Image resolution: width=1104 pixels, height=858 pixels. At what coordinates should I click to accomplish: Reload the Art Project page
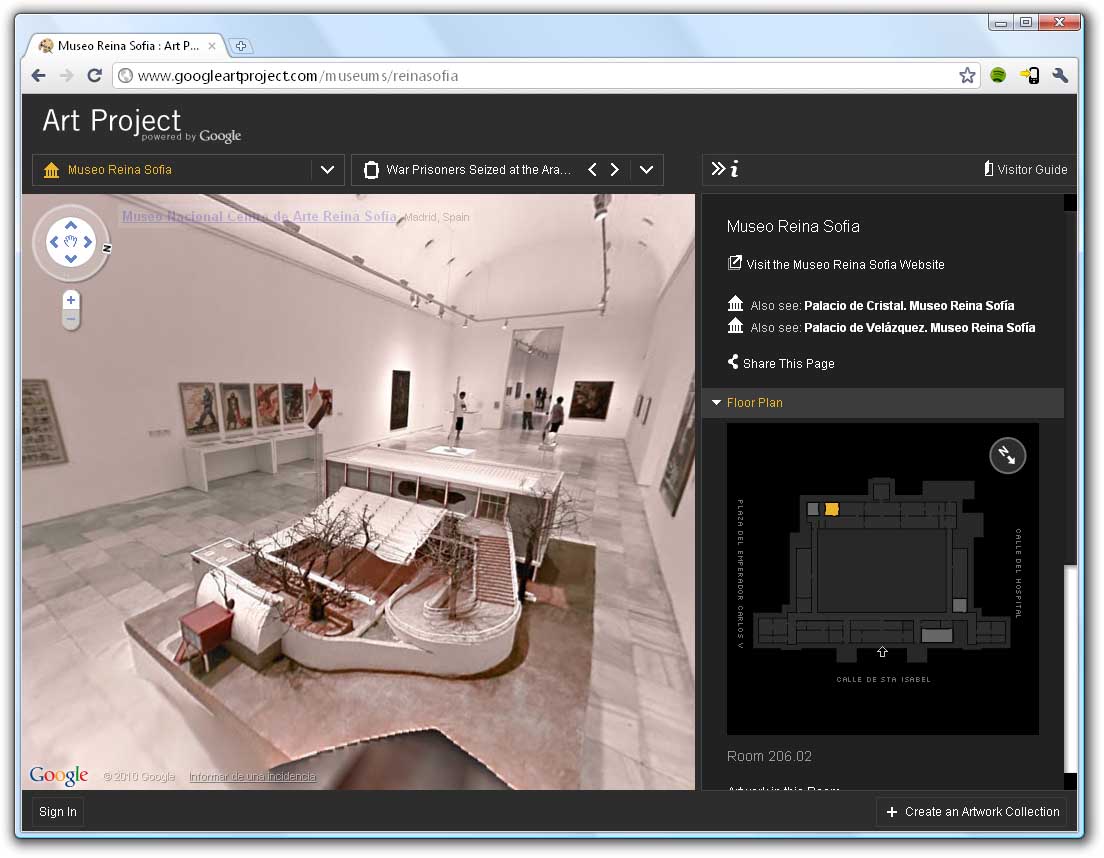[x=94, y=75]
